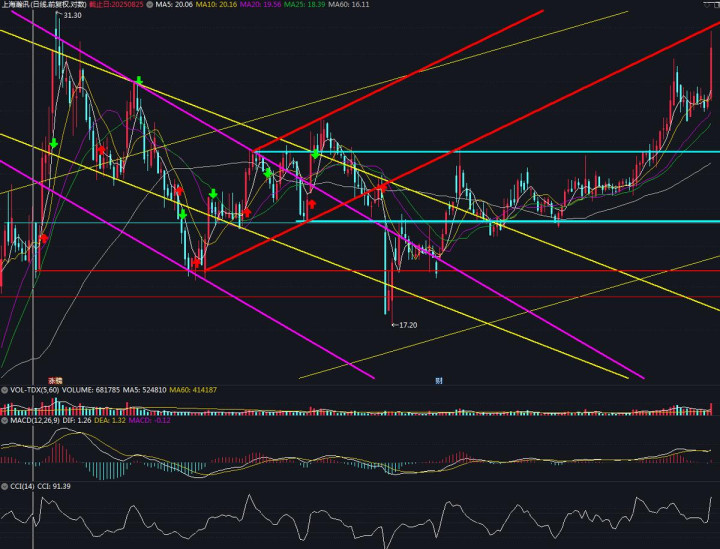This screenshot has width=720, height=549.
Task: Click the yellow MA10: 20.16 label
Action: coord(215,5)
